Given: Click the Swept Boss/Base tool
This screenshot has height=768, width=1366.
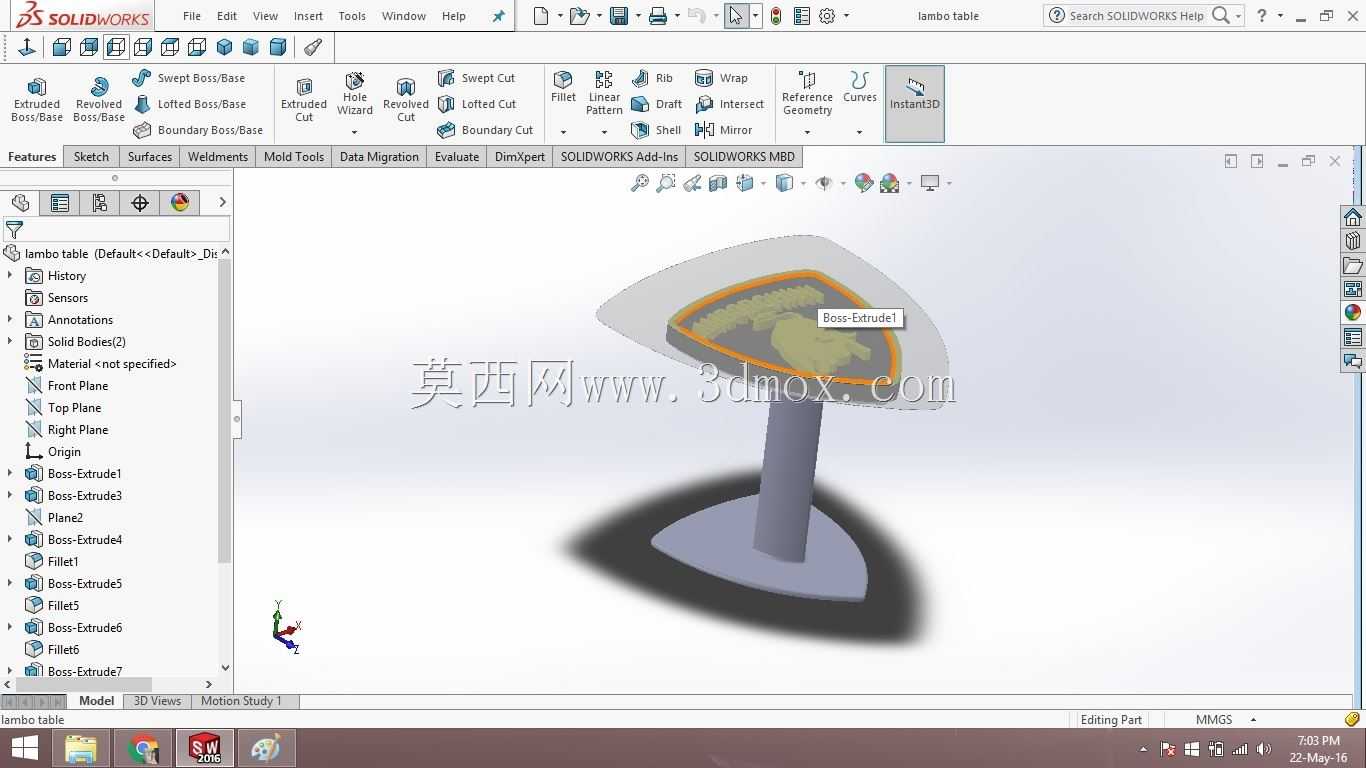Looking at the screenshot, I should pos(188,78).
